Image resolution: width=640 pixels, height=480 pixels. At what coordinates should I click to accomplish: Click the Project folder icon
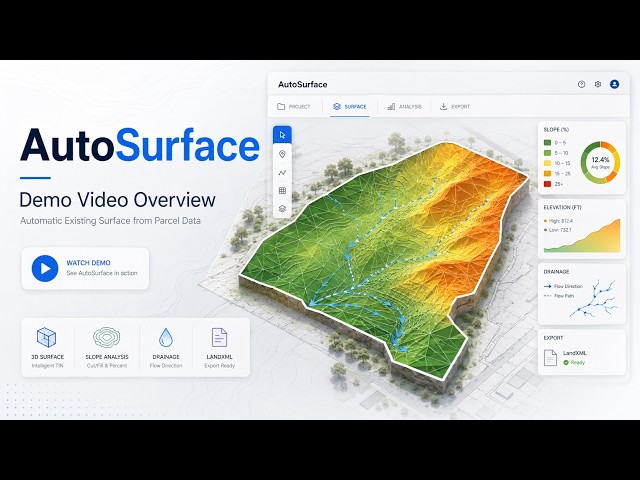tap(281, 107)
